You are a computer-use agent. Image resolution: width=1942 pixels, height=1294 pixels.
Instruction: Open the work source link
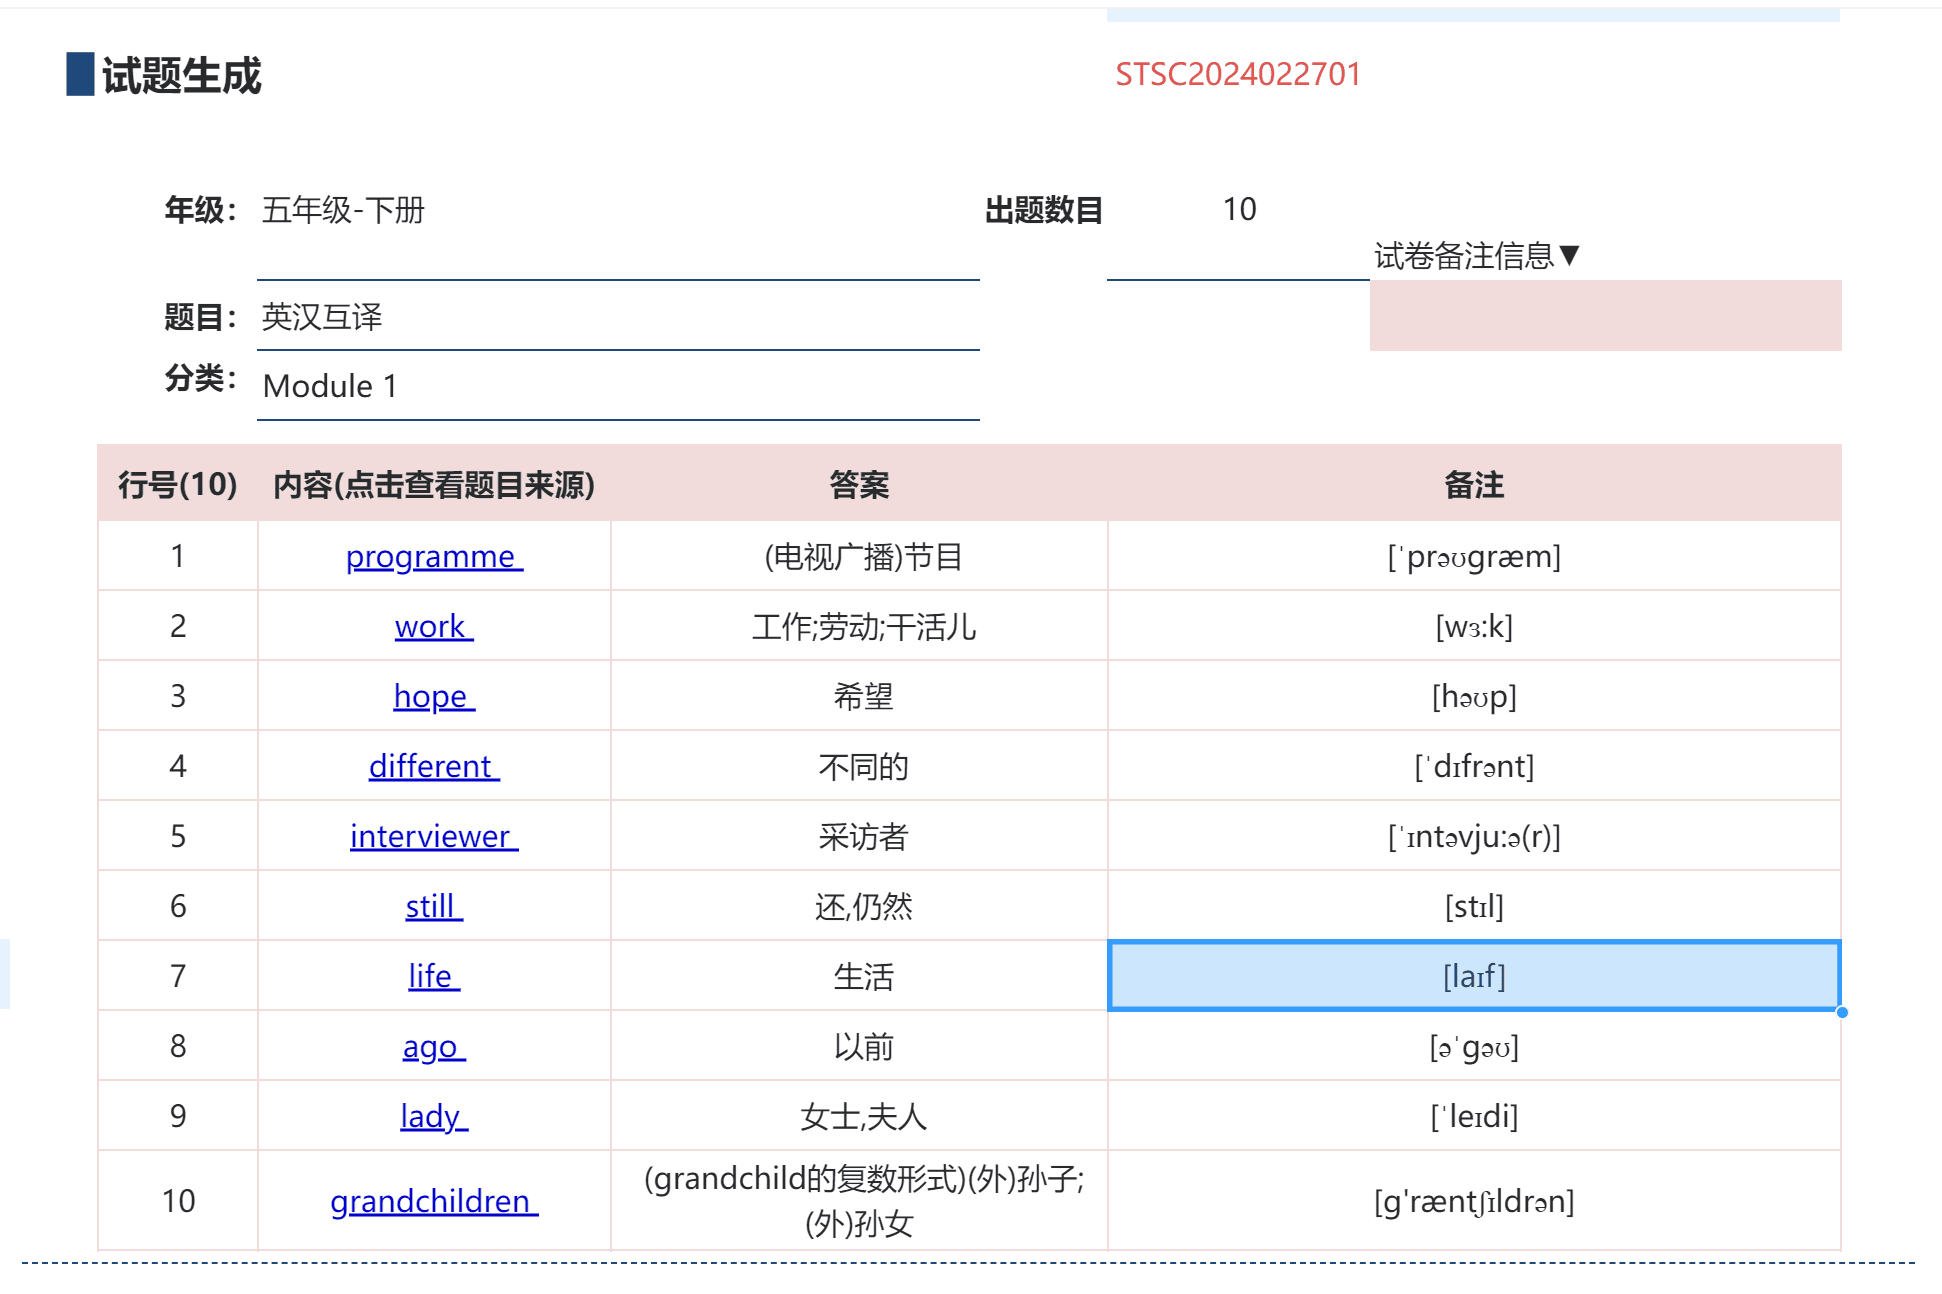point(434,626)
